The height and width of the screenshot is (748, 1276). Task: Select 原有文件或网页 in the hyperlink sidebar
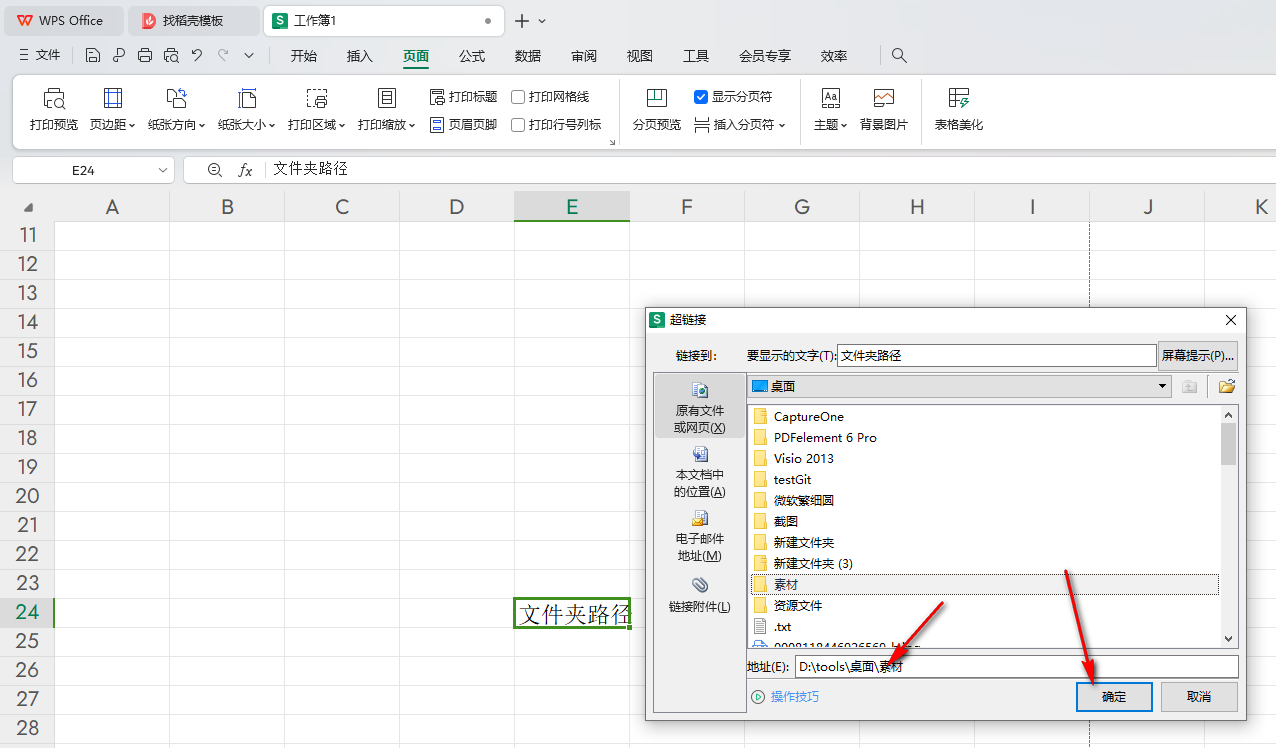click(700, 408)
